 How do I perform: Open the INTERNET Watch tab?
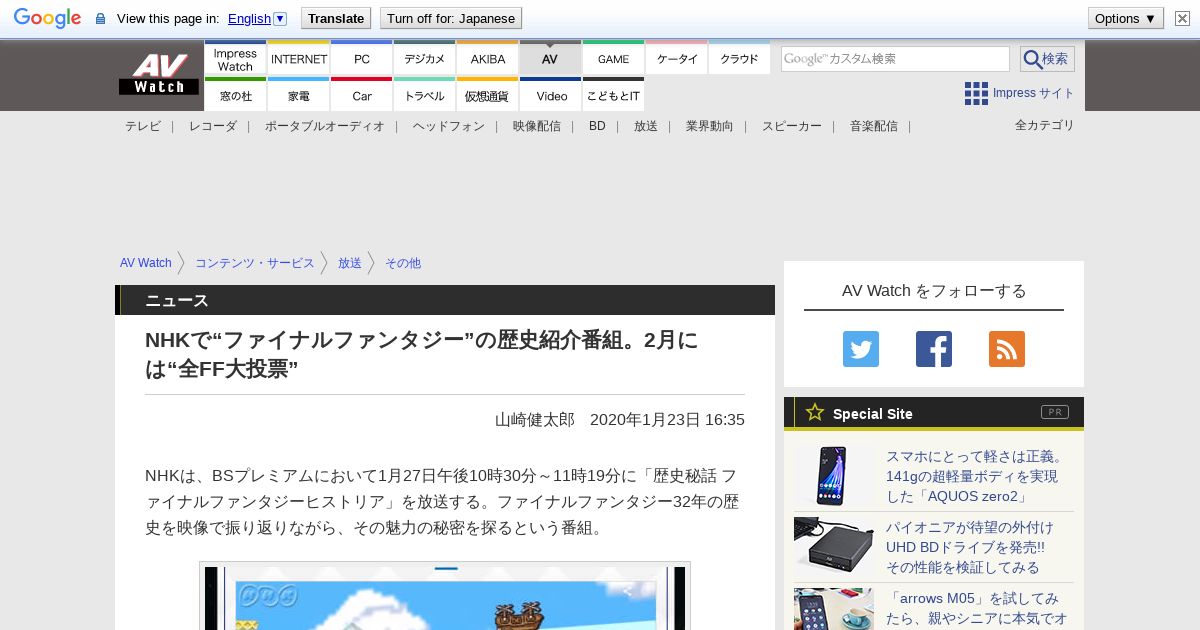(298, 59)
